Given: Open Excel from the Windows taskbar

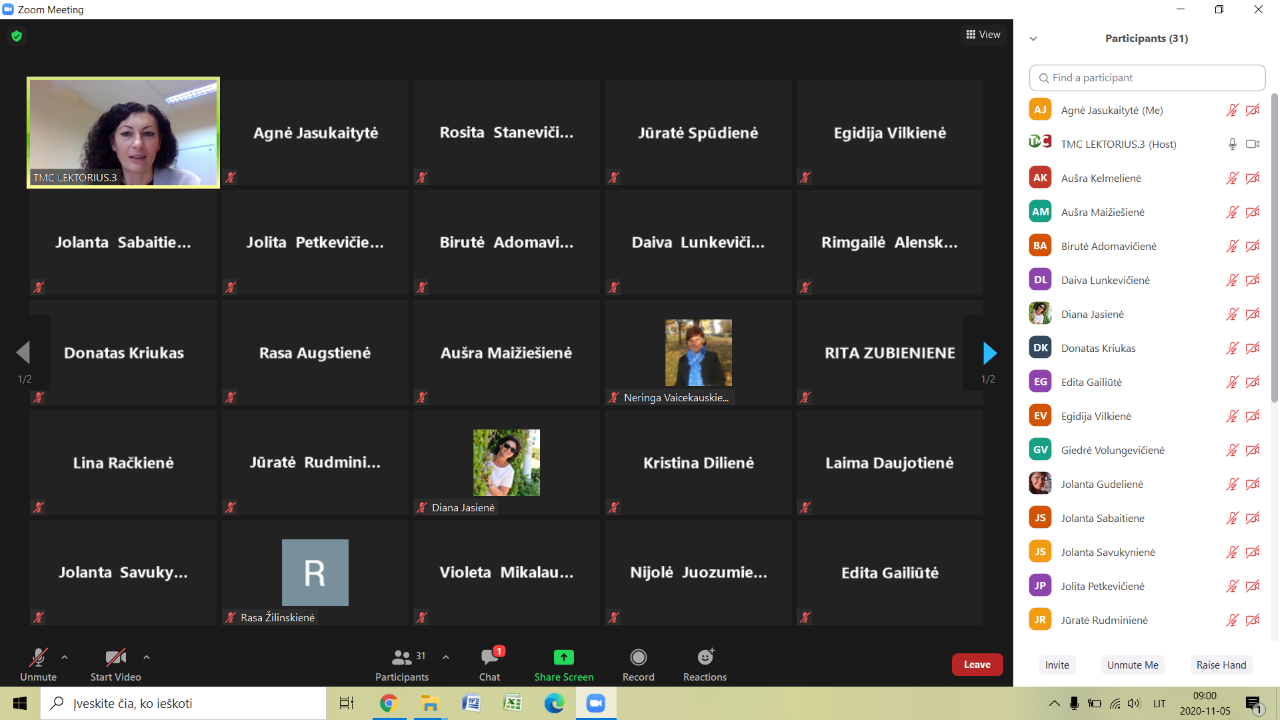Looking at the screenshot, I should [512, 703].
